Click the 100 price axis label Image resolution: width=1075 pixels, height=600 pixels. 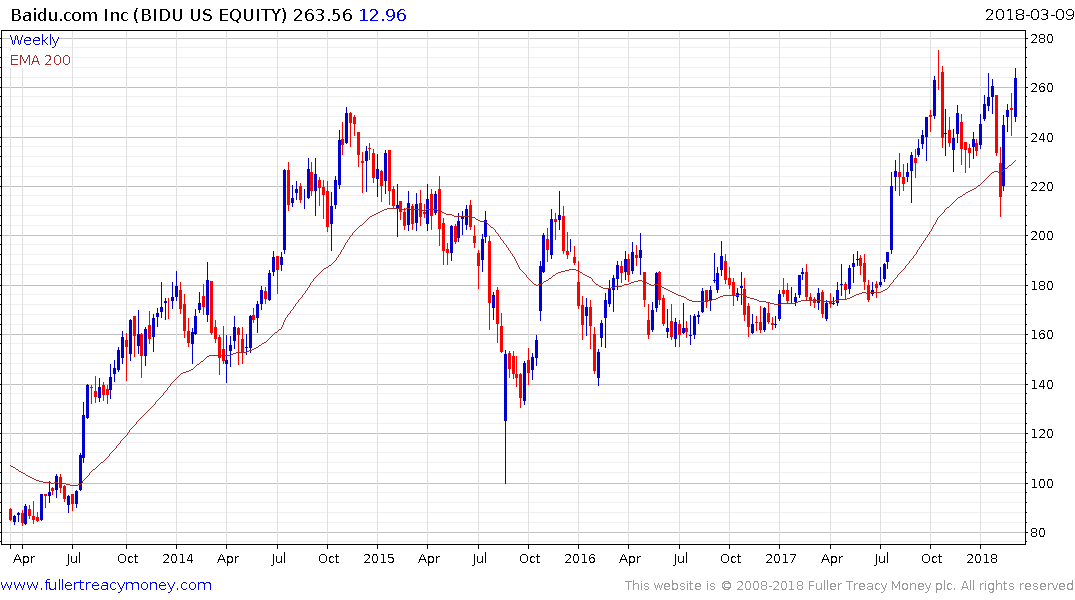tap(1043, 483)
